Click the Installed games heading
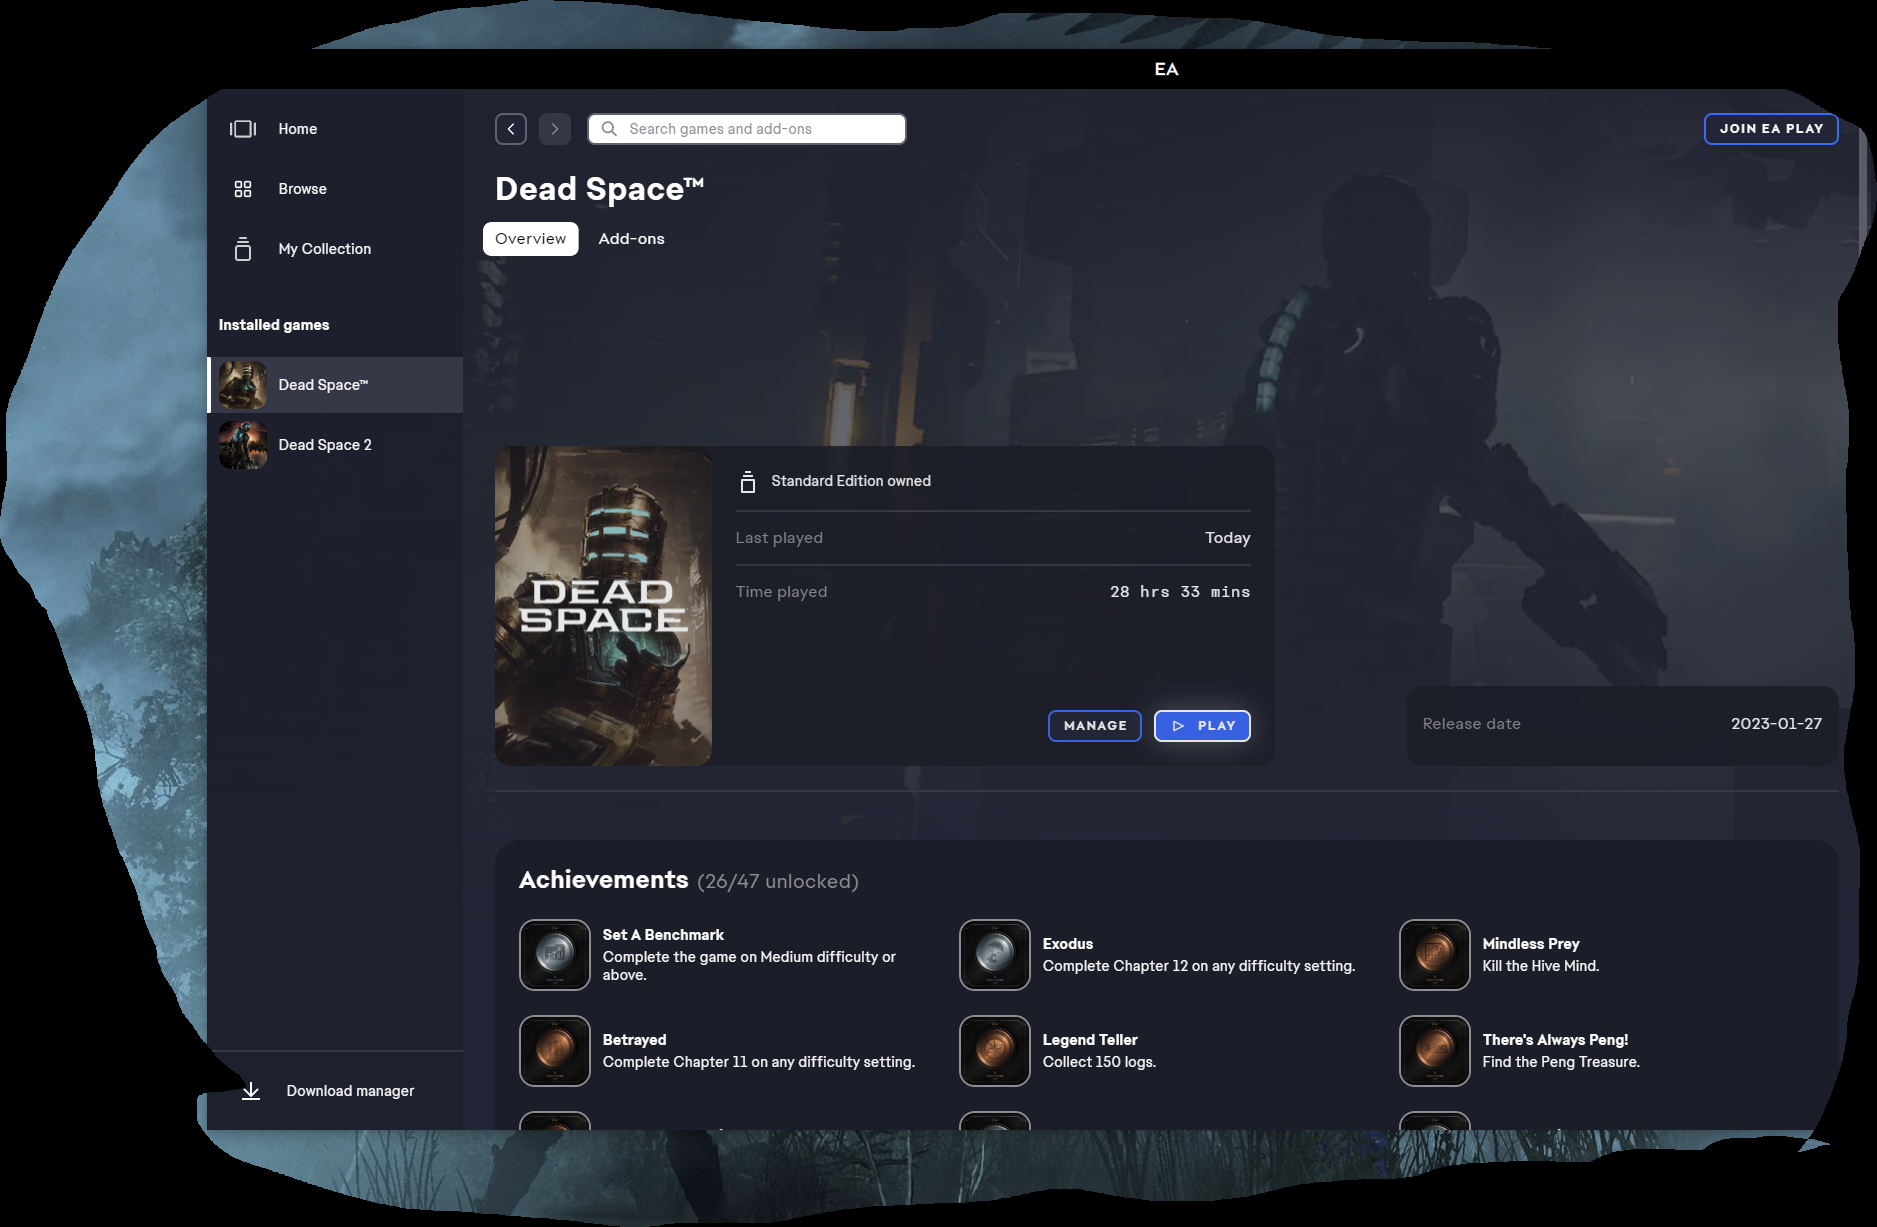This screenshot has width=1877, height=1227. (274, 325)
